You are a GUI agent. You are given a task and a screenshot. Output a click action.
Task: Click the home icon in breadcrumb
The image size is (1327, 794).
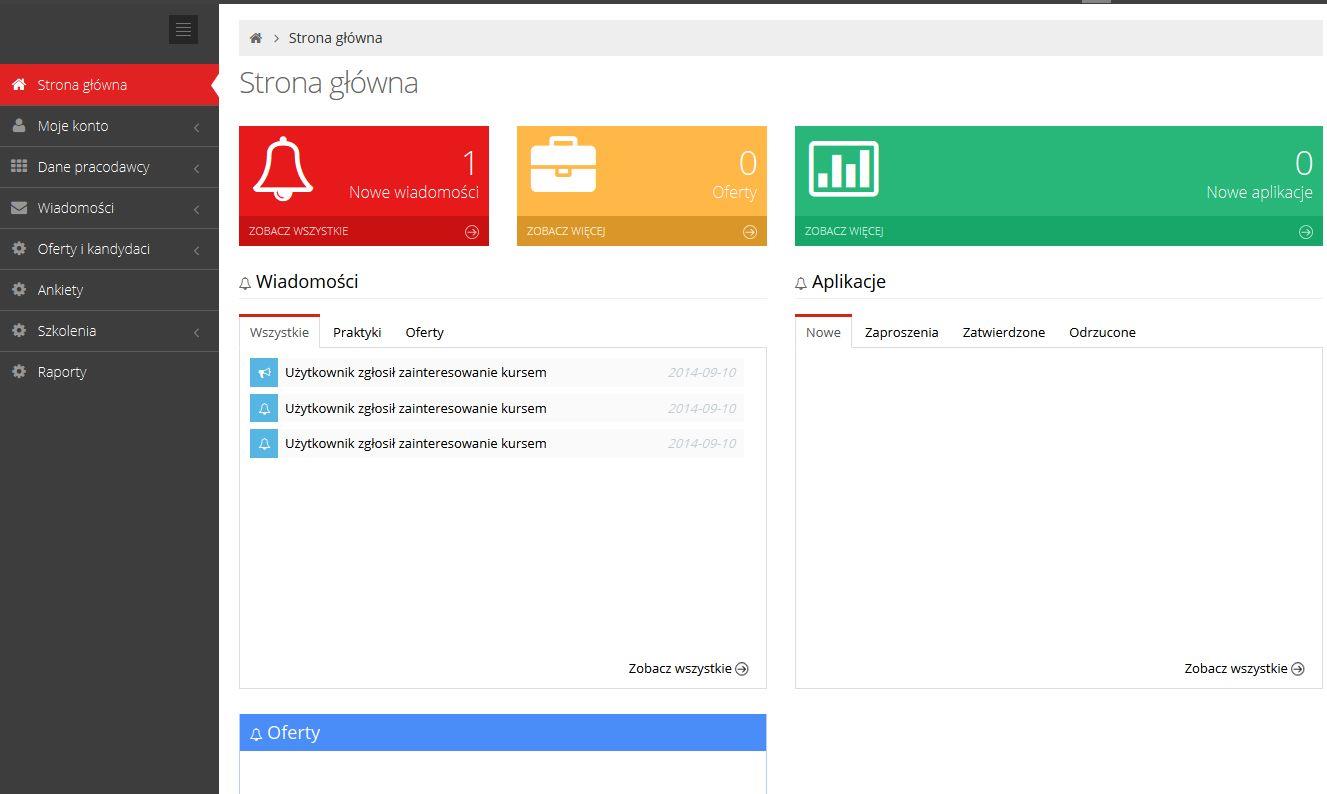256,38
